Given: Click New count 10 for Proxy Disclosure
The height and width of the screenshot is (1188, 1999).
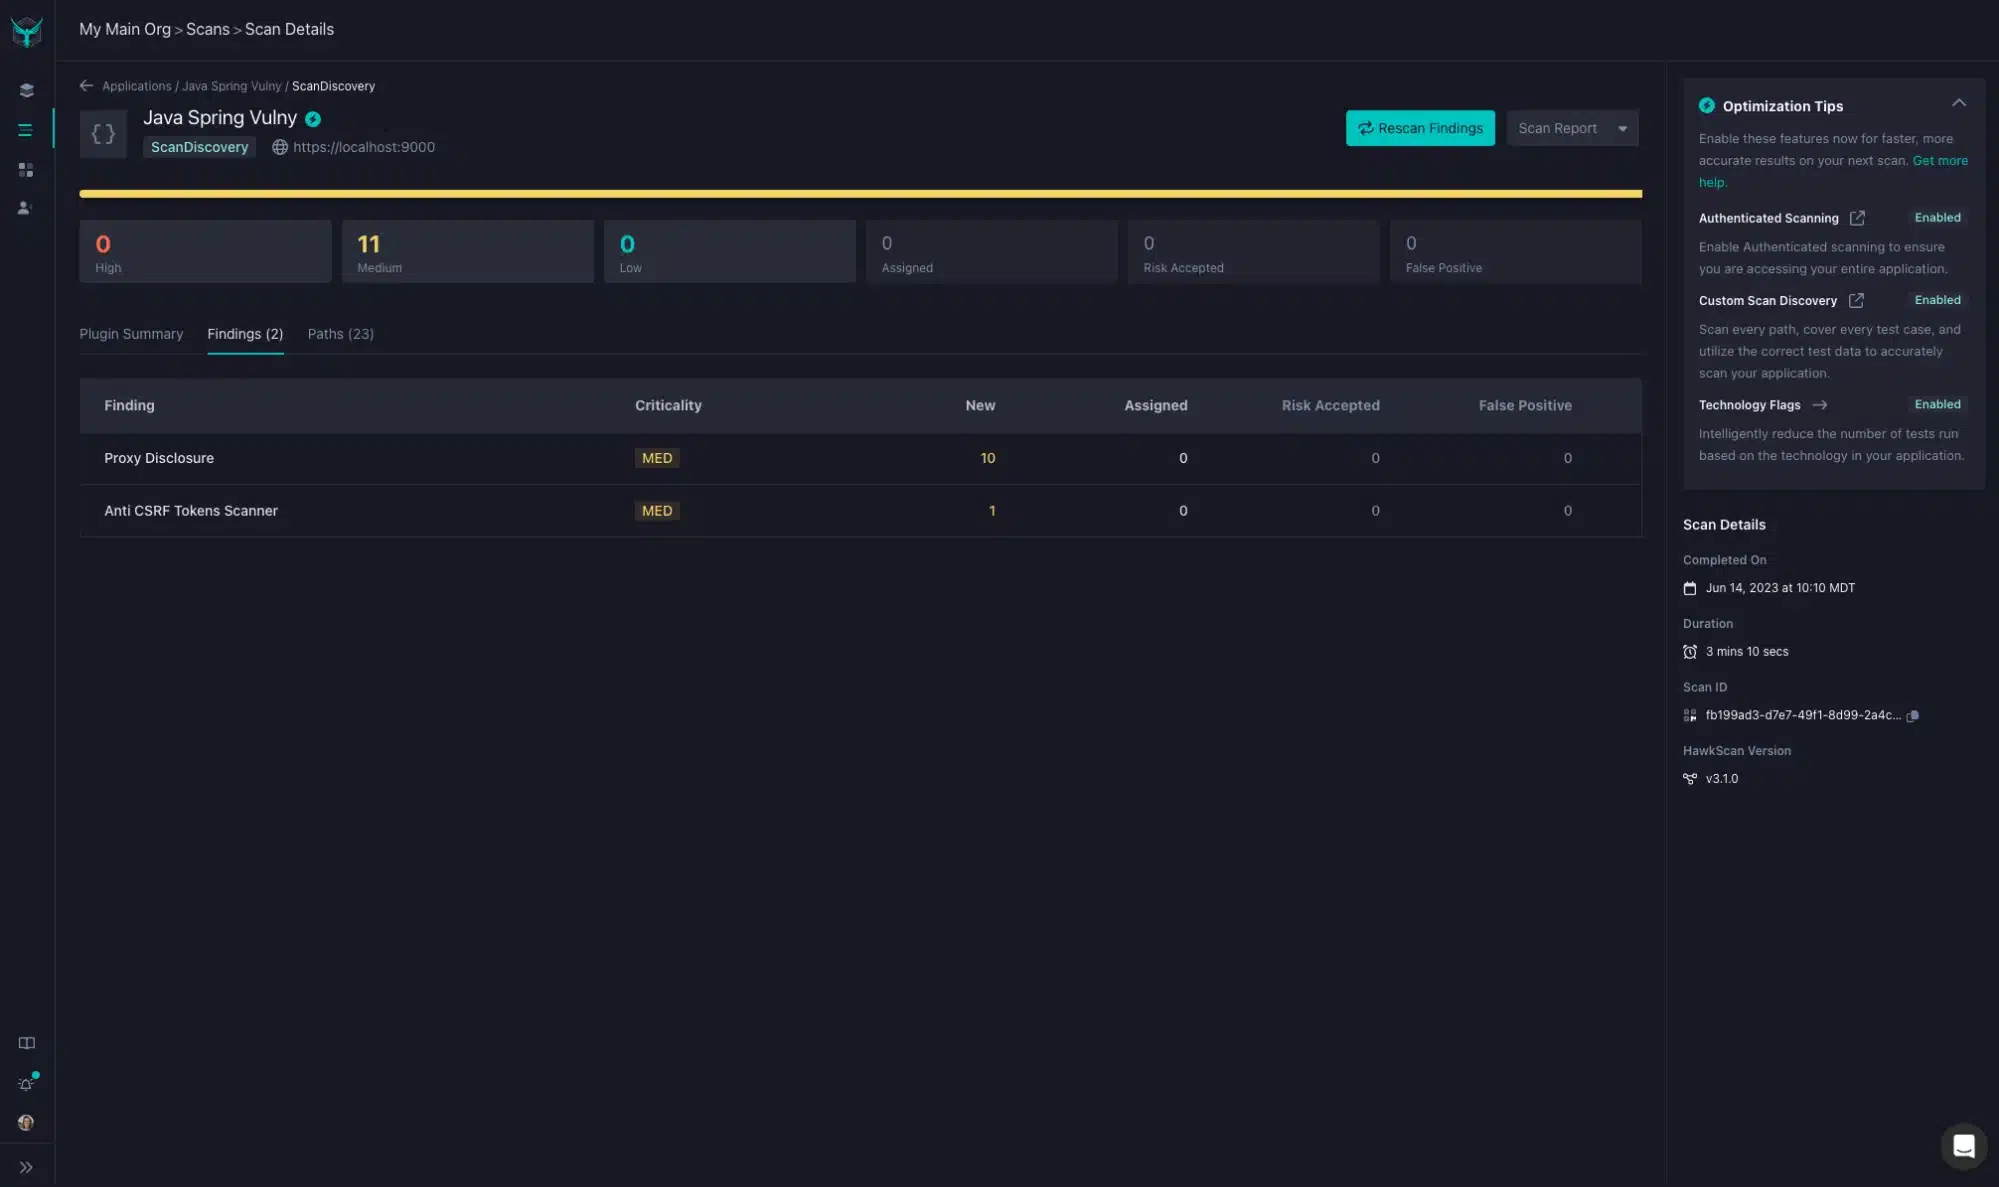Looking at the screenshot, I should click(987, 458).
